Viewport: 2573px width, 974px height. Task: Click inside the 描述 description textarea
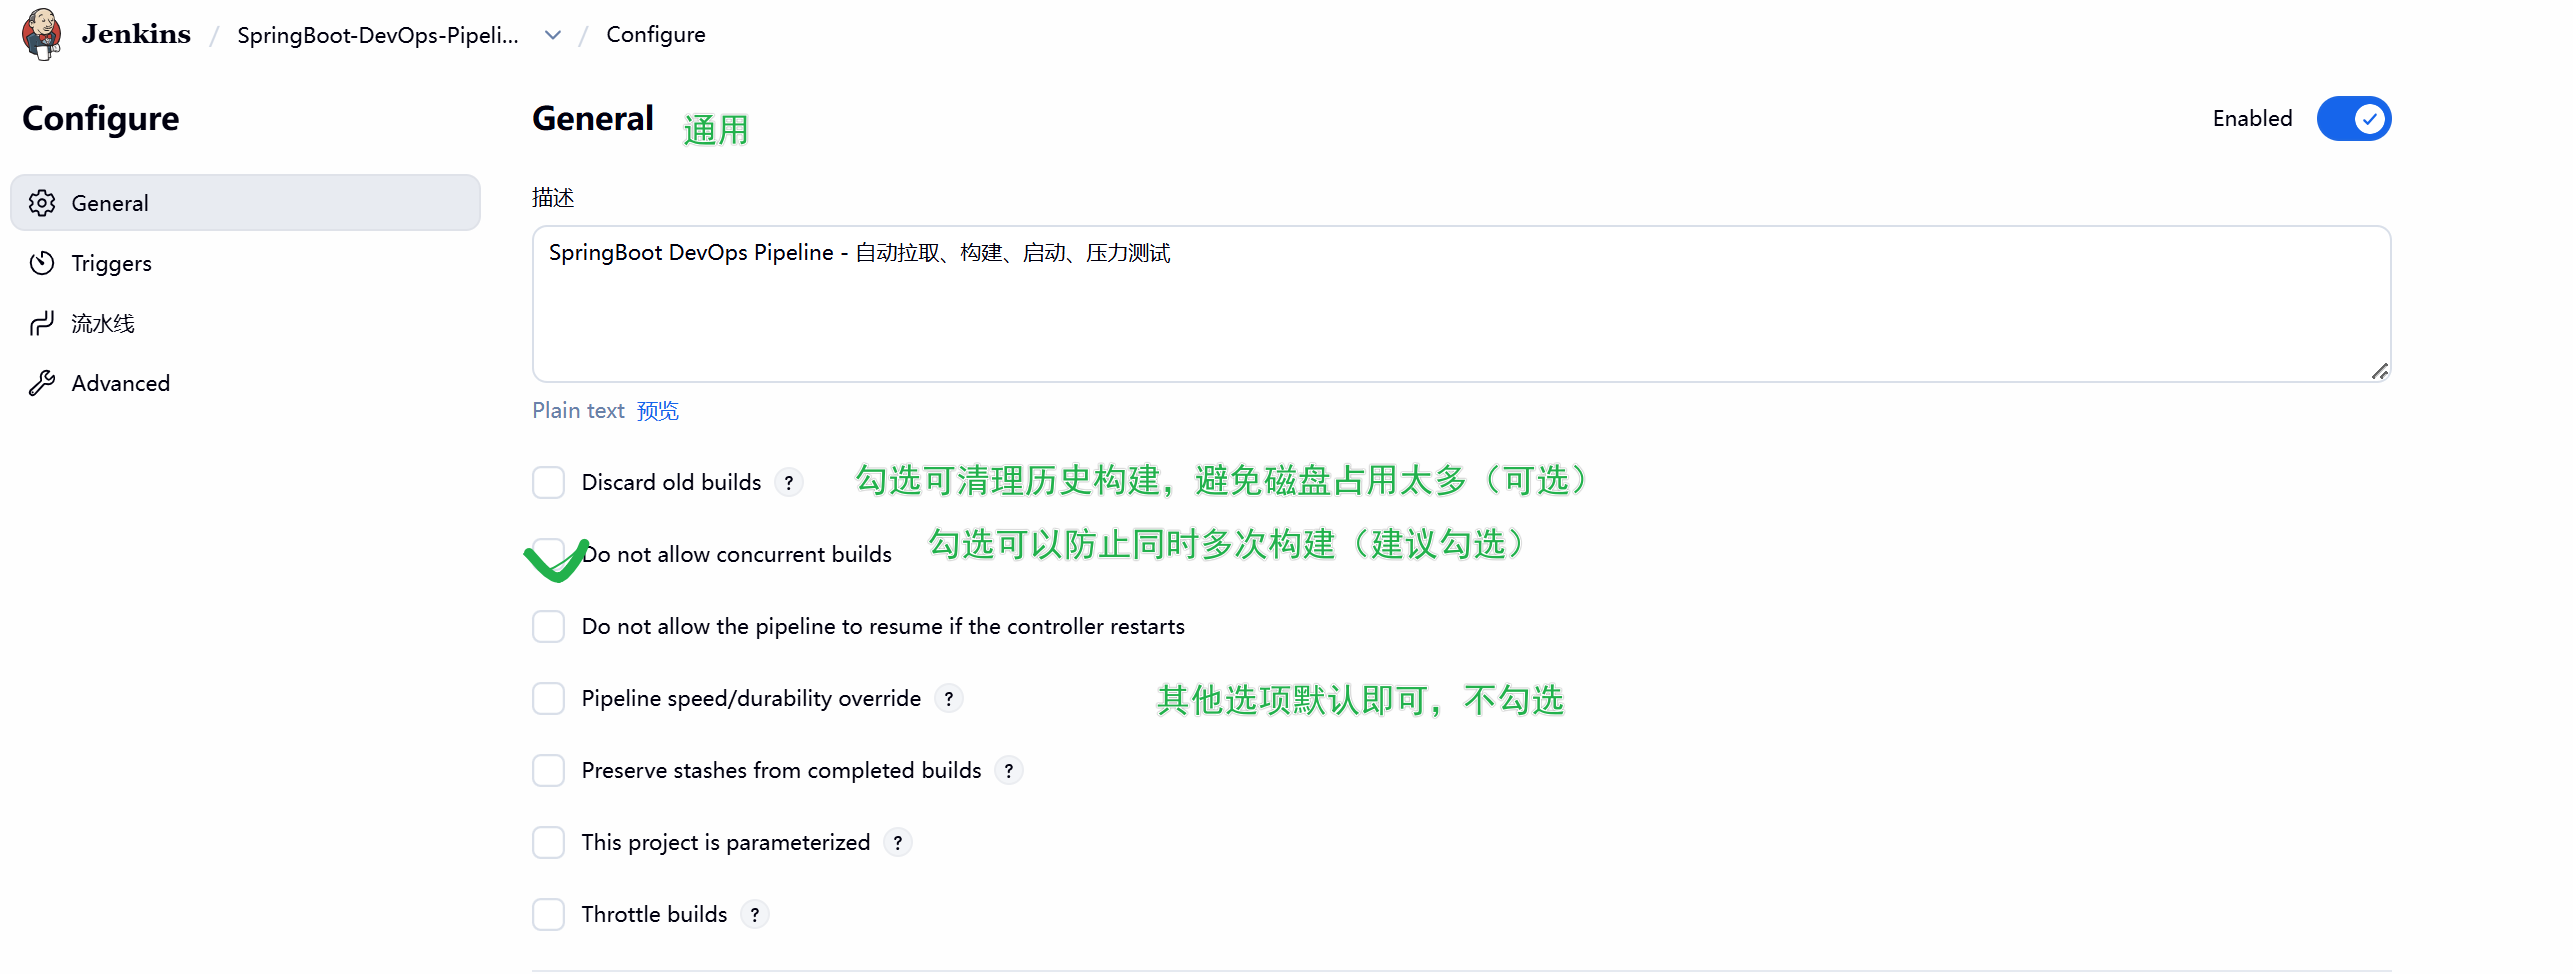[1461, 304]
